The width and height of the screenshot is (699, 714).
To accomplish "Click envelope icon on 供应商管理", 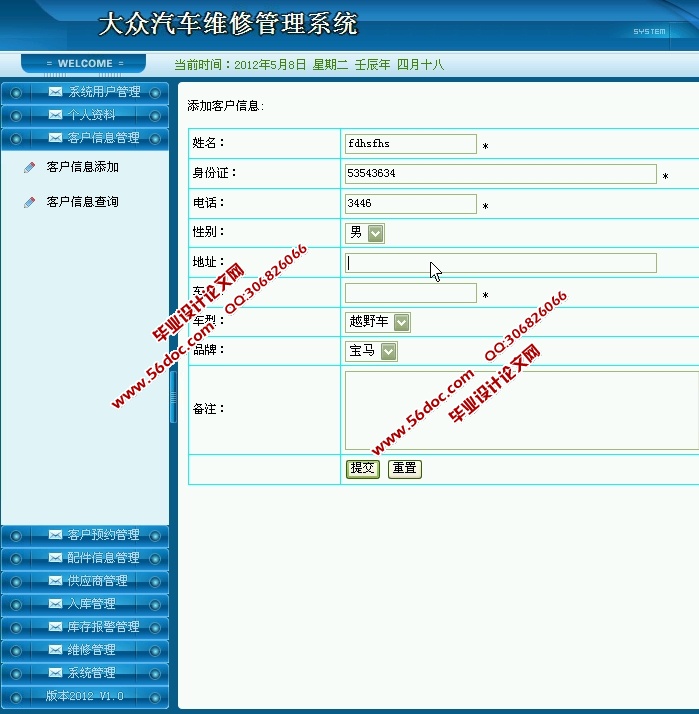I will point(55,581).
